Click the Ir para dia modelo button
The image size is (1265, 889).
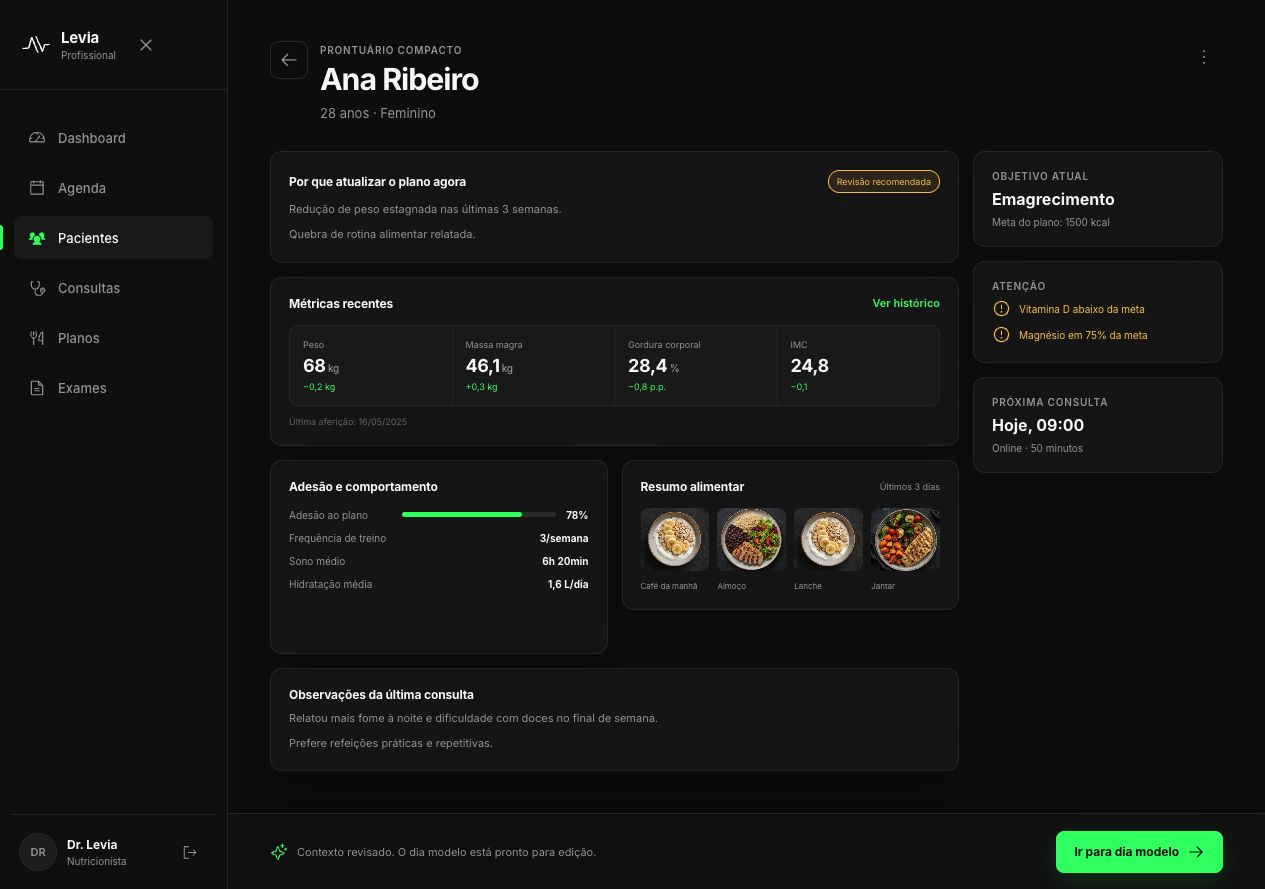(1139, 852)
